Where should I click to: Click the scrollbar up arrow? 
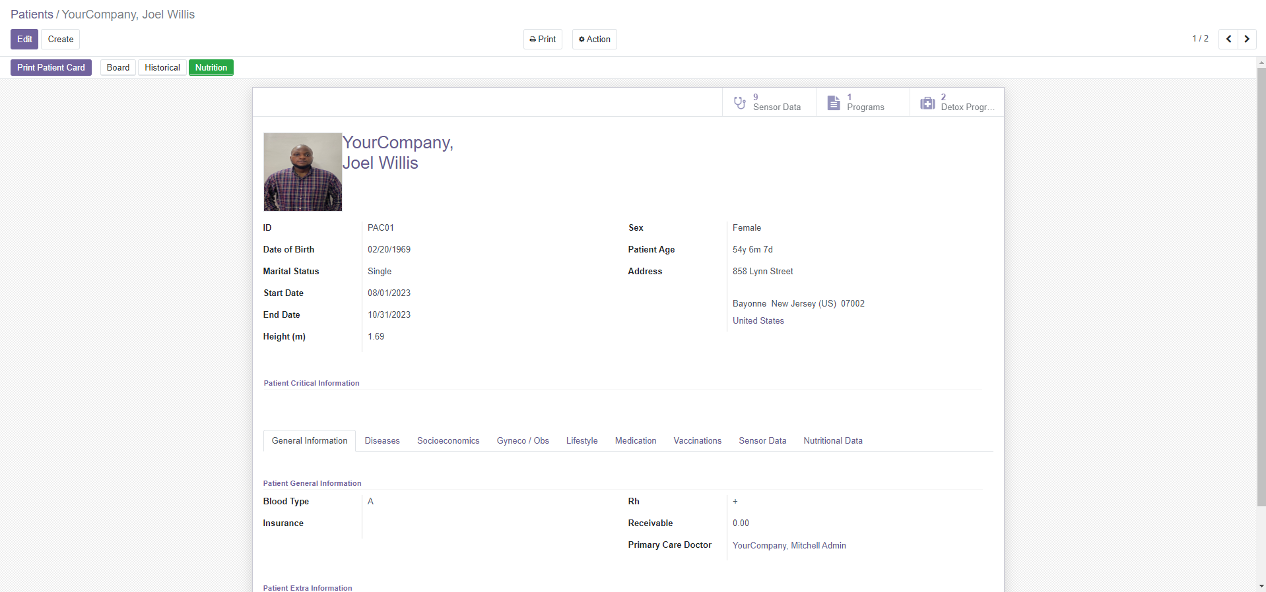[1261, 63]
